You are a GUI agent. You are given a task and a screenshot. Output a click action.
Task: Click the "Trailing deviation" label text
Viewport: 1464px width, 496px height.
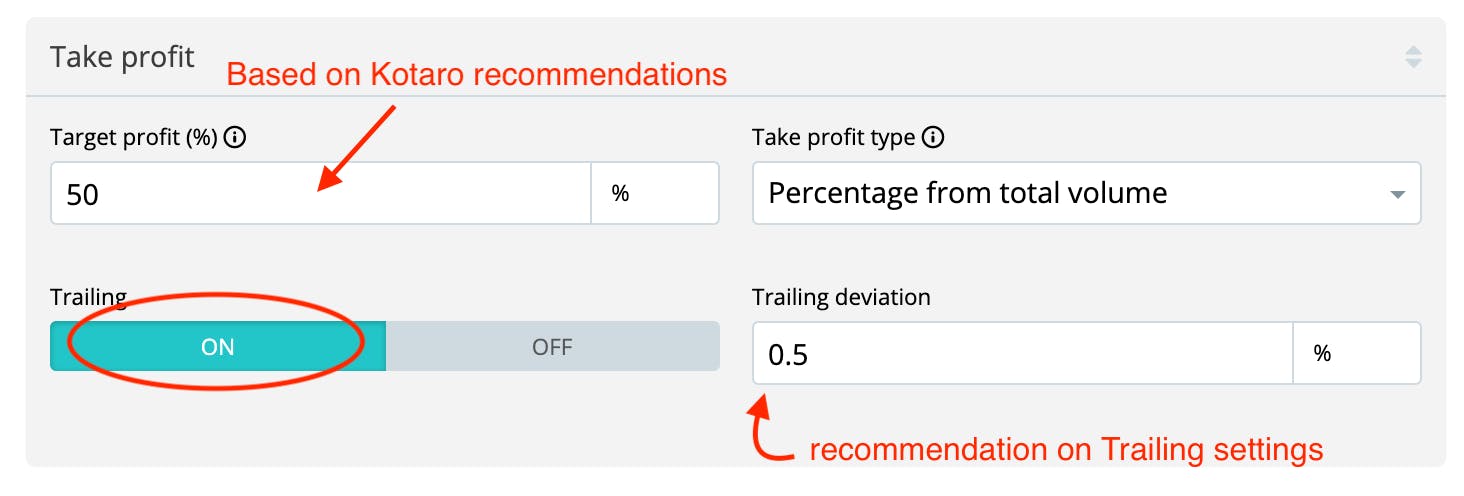(x=841, y=297)
